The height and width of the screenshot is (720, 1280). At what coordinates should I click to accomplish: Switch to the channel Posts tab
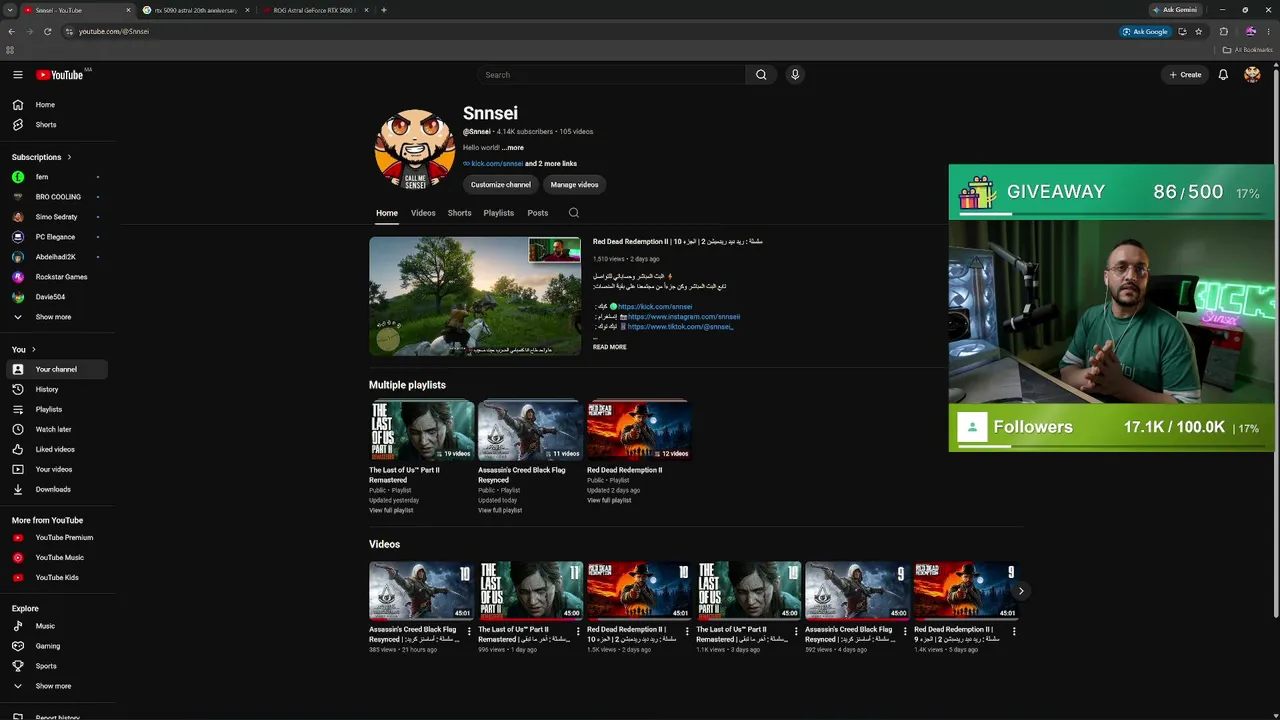[538, 213]
